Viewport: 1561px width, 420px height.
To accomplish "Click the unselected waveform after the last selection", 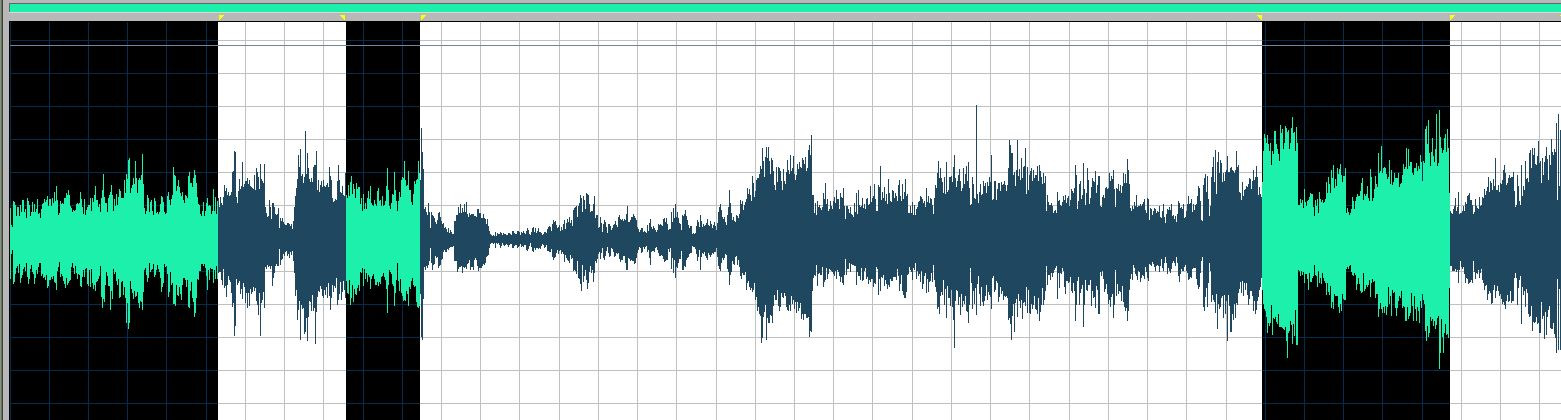I will click(1505, 221).
